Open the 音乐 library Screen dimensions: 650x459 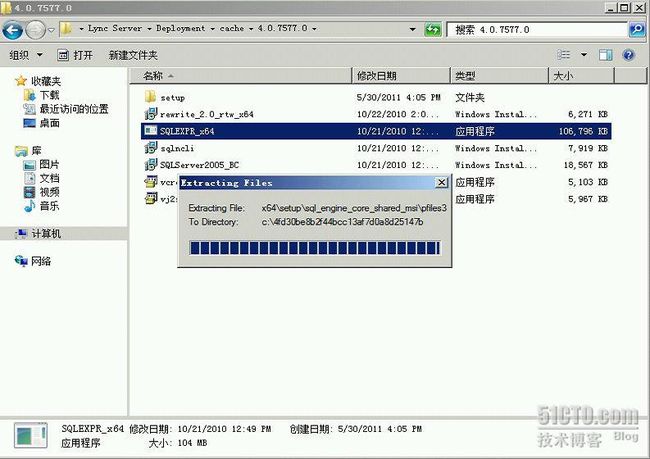49,206
